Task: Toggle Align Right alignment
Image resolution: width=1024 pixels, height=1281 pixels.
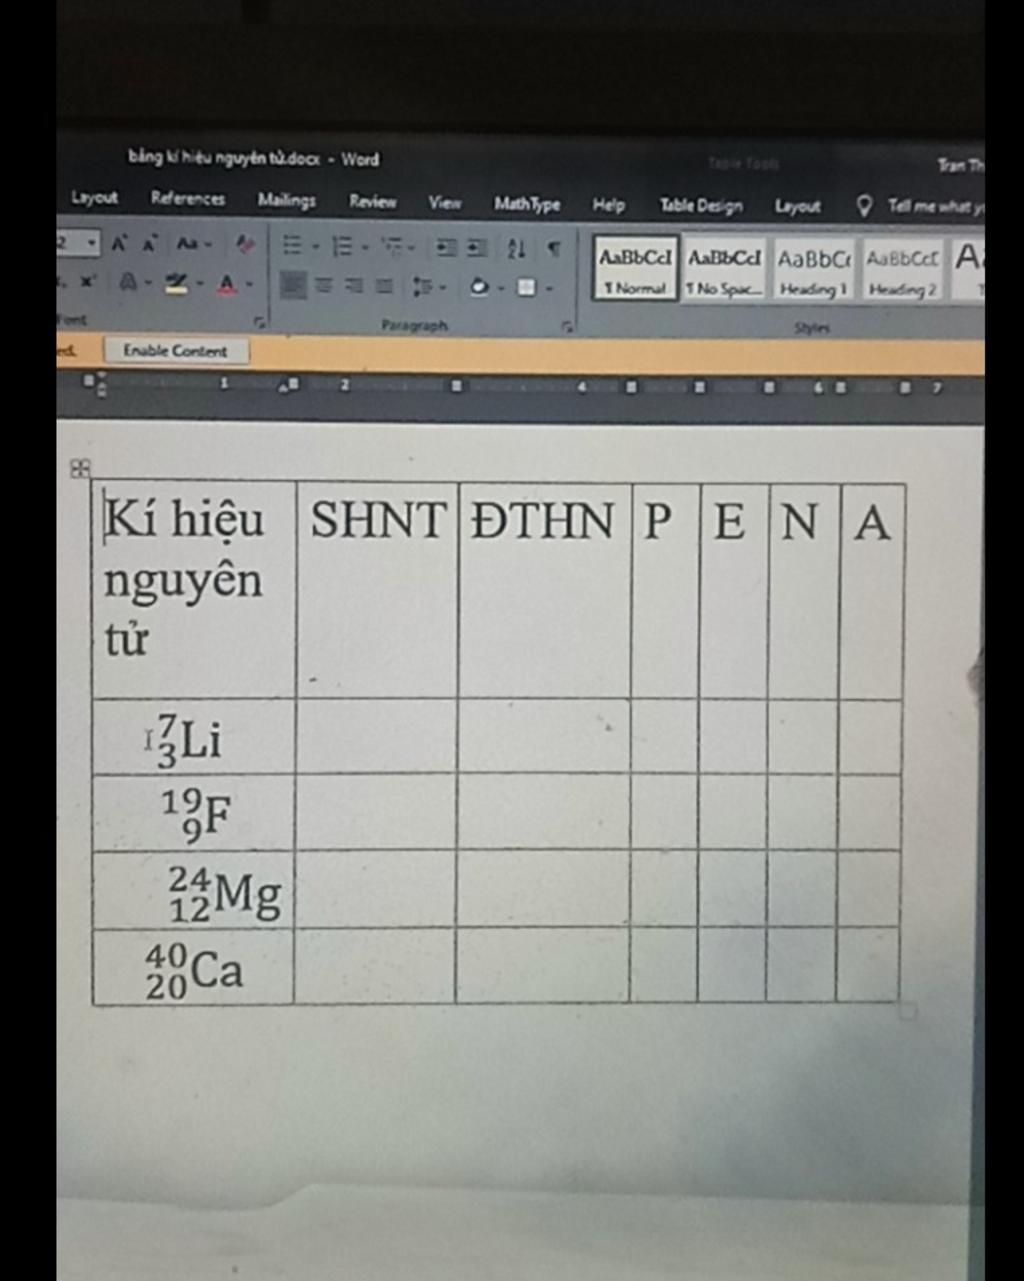Action: click(x=354, y=286)
